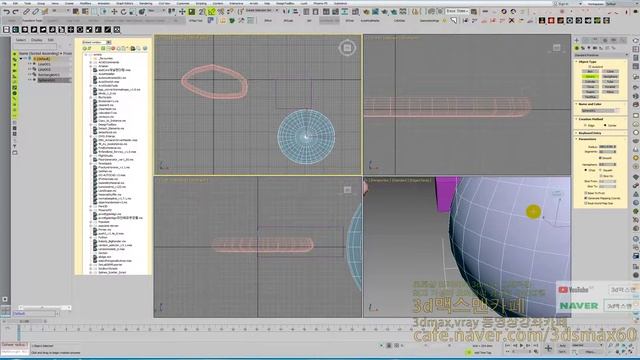Enable the Slice On checkbox
This screenshot has height=360, width=640.
tap(600, 176)
